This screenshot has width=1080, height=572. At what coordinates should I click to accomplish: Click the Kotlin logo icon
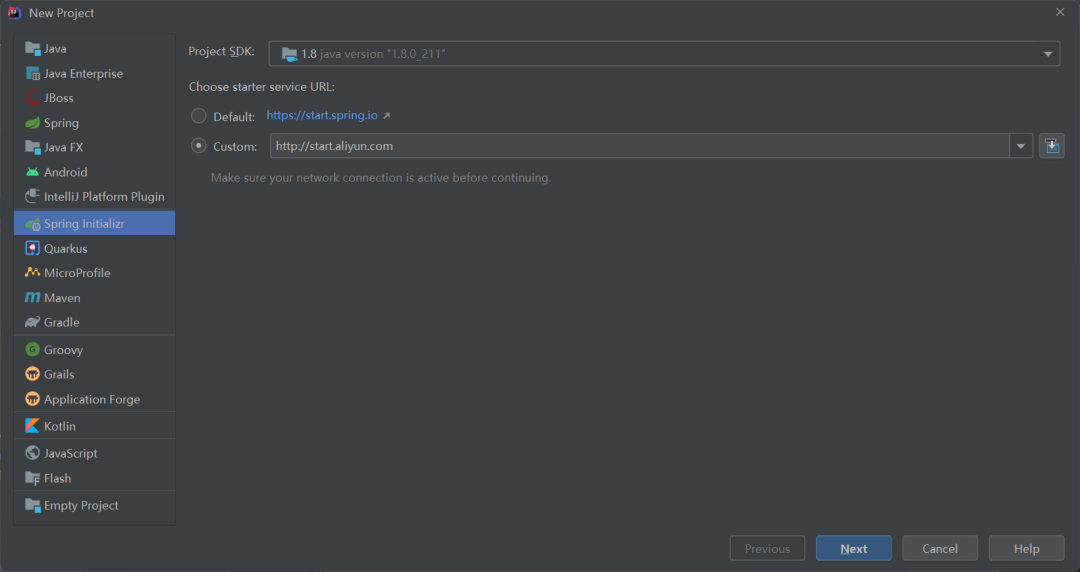33,426
